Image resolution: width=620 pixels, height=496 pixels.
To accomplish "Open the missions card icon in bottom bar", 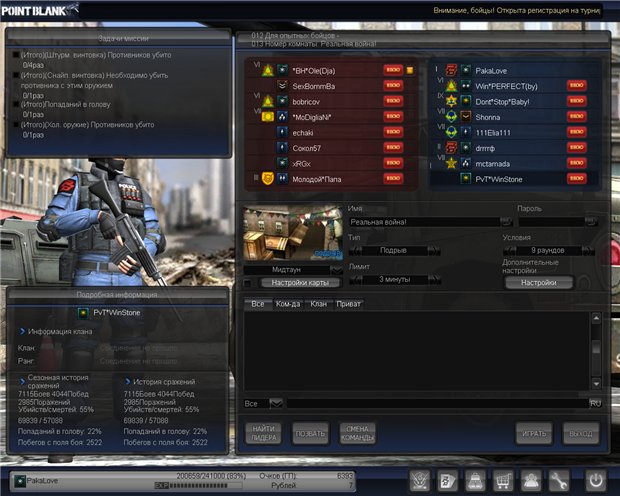I will (x=449, y=480).
